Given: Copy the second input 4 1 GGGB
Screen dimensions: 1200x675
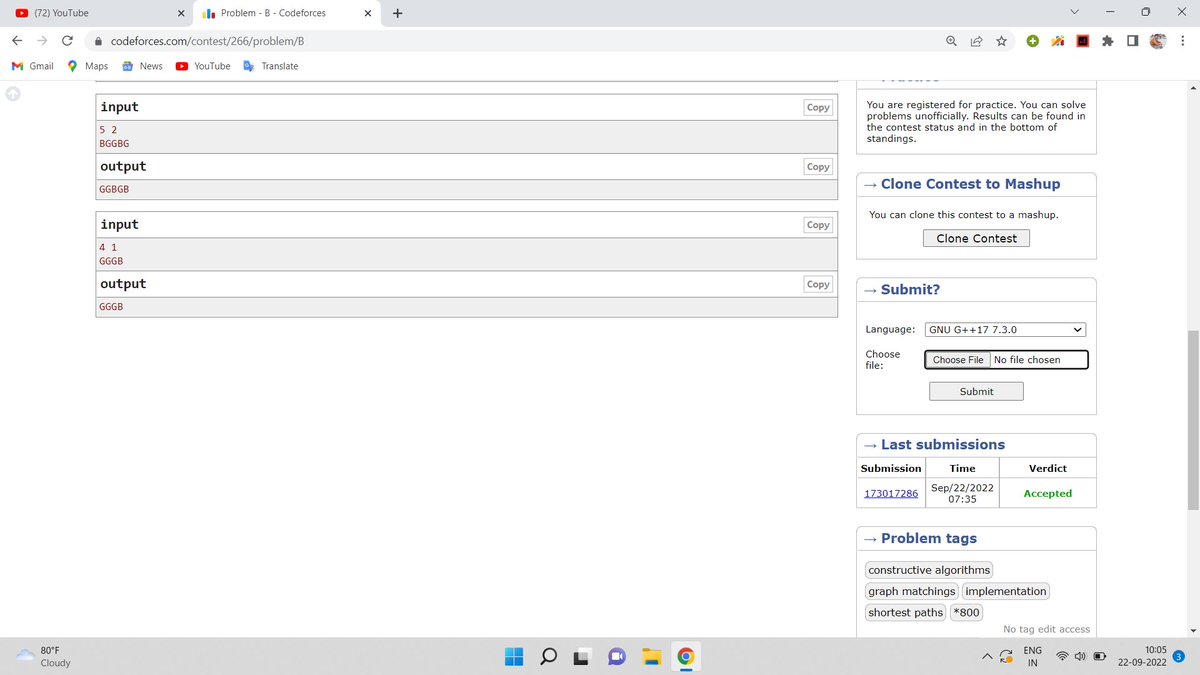Looking at the screenshot, I should pos(818,225).
